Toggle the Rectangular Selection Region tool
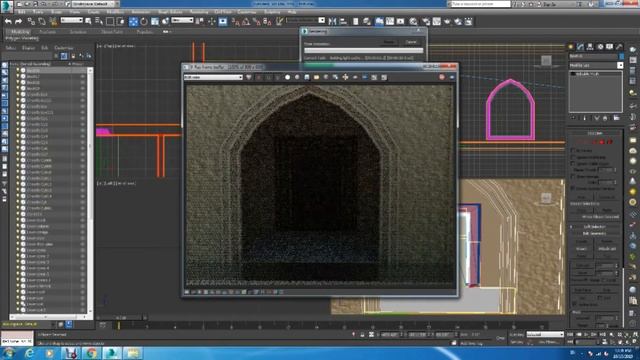Viewport: 640px width, 360px height. (x=110, y=21)
